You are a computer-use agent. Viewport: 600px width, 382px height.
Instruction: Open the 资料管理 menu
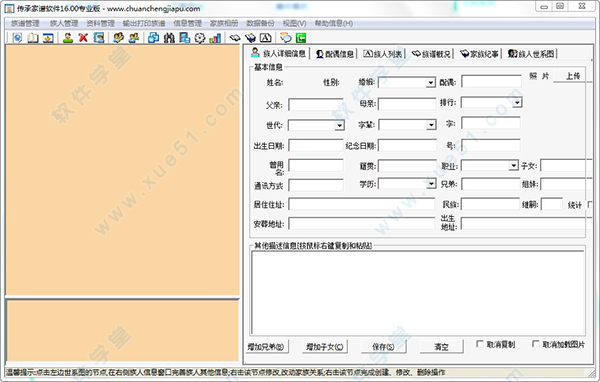point(101,23)
